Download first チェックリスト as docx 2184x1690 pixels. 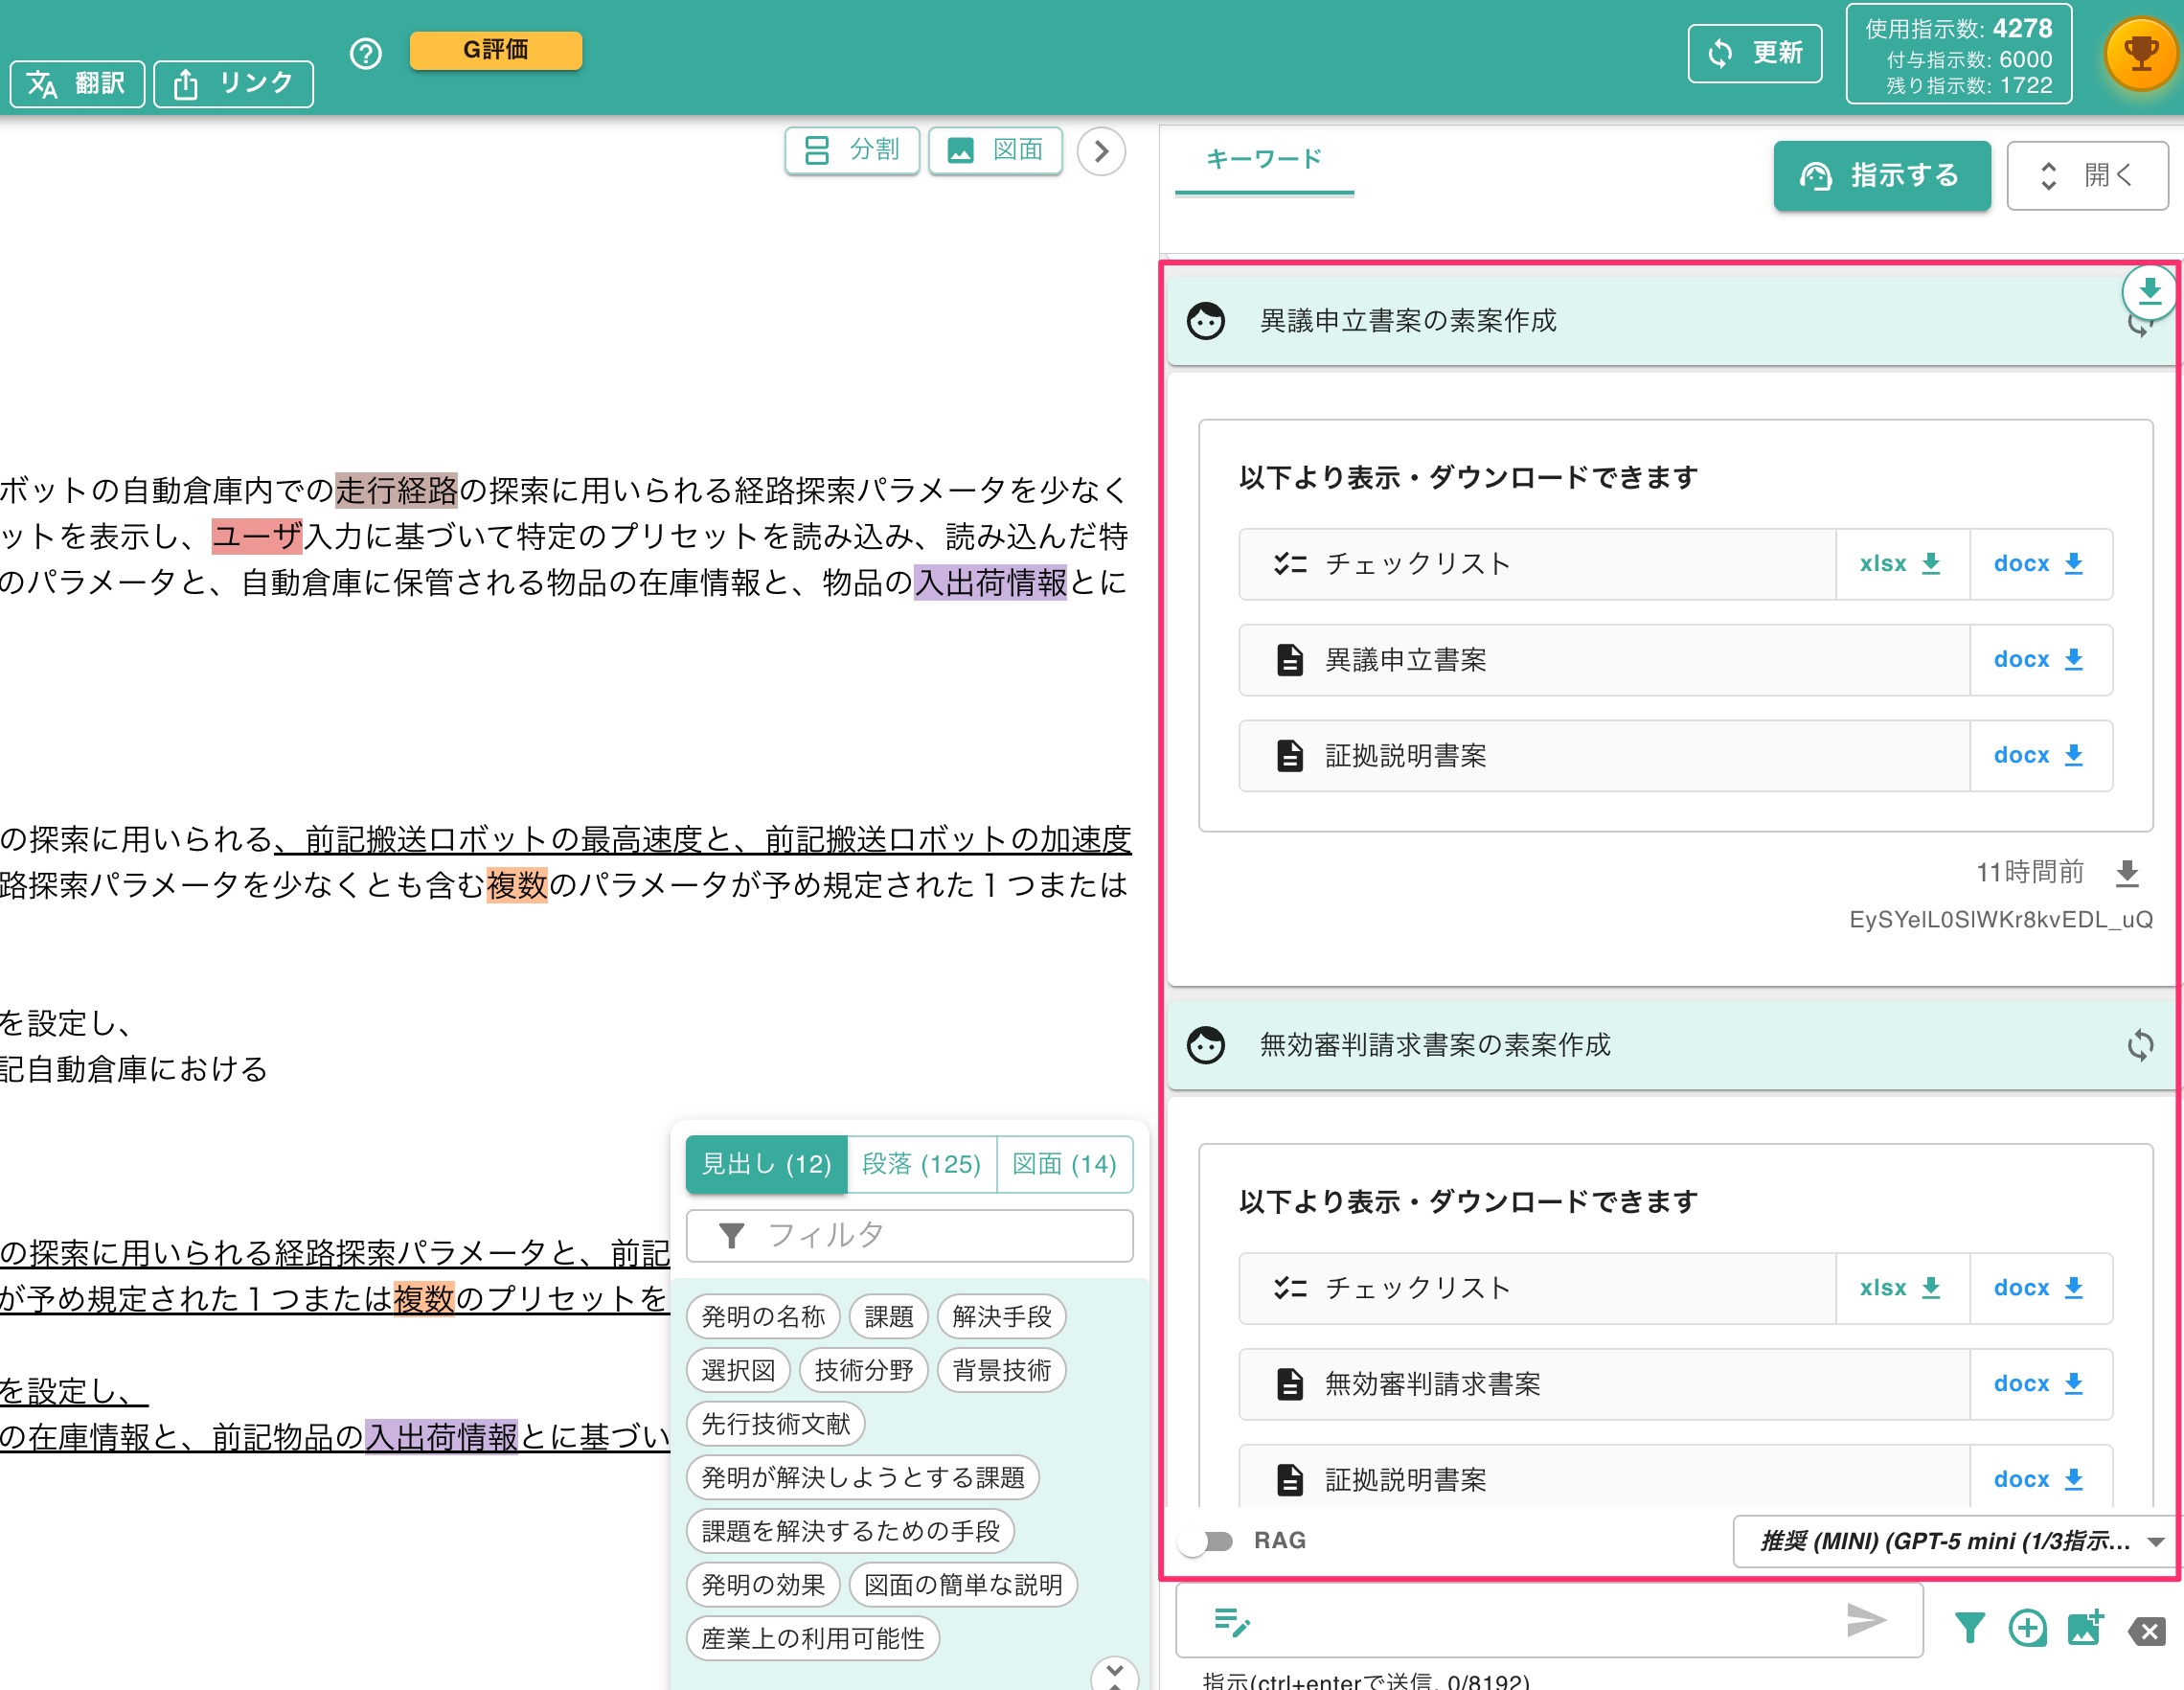pyautogui.click(x=2039, y=564)
